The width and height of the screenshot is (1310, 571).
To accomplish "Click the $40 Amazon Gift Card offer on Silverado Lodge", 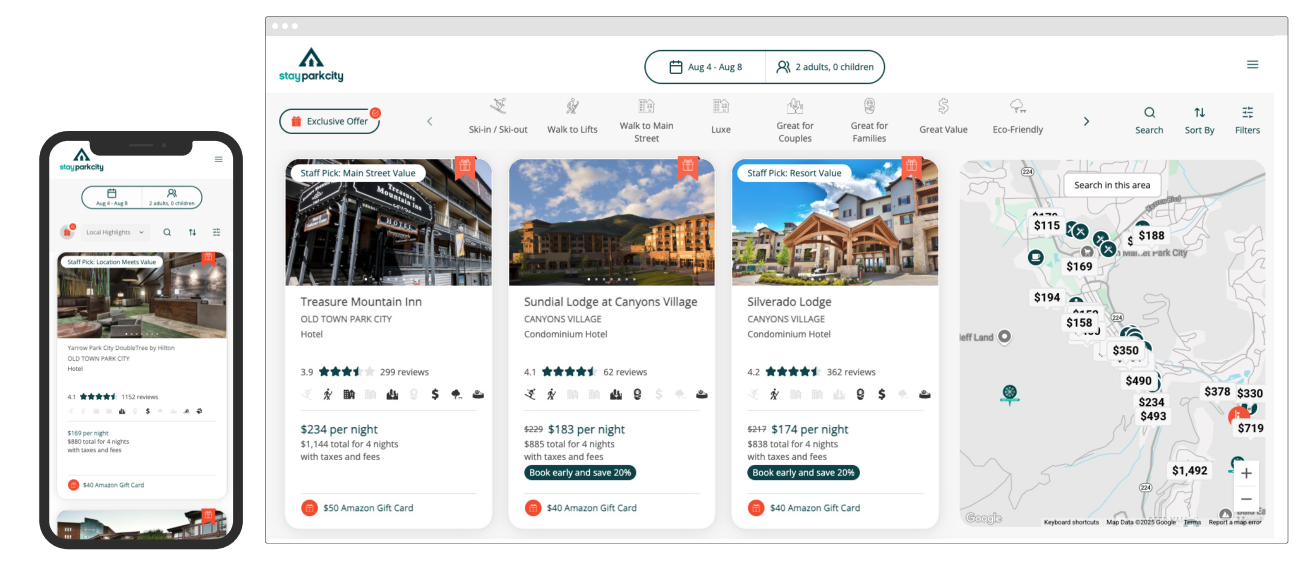I will click(804, 508).
